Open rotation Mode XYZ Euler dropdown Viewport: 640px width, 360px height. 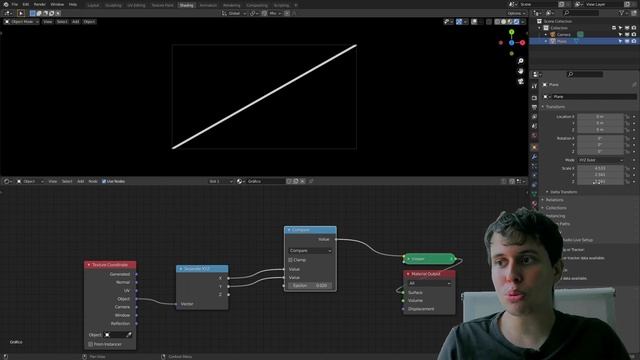pos(600,160)
